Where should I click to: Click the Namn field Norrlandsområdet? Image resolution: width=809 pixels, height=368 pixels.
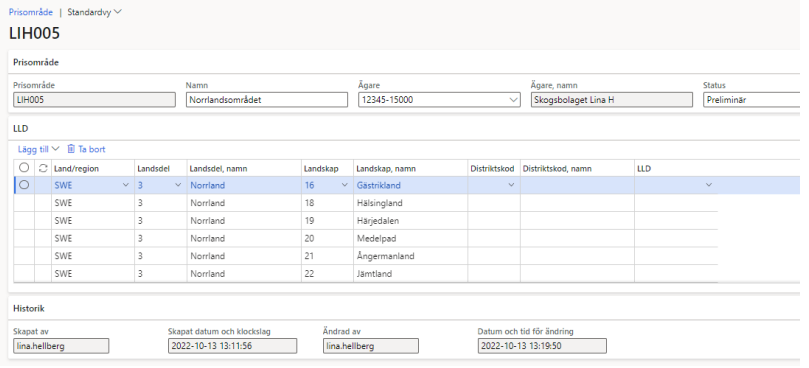point(267,100)
